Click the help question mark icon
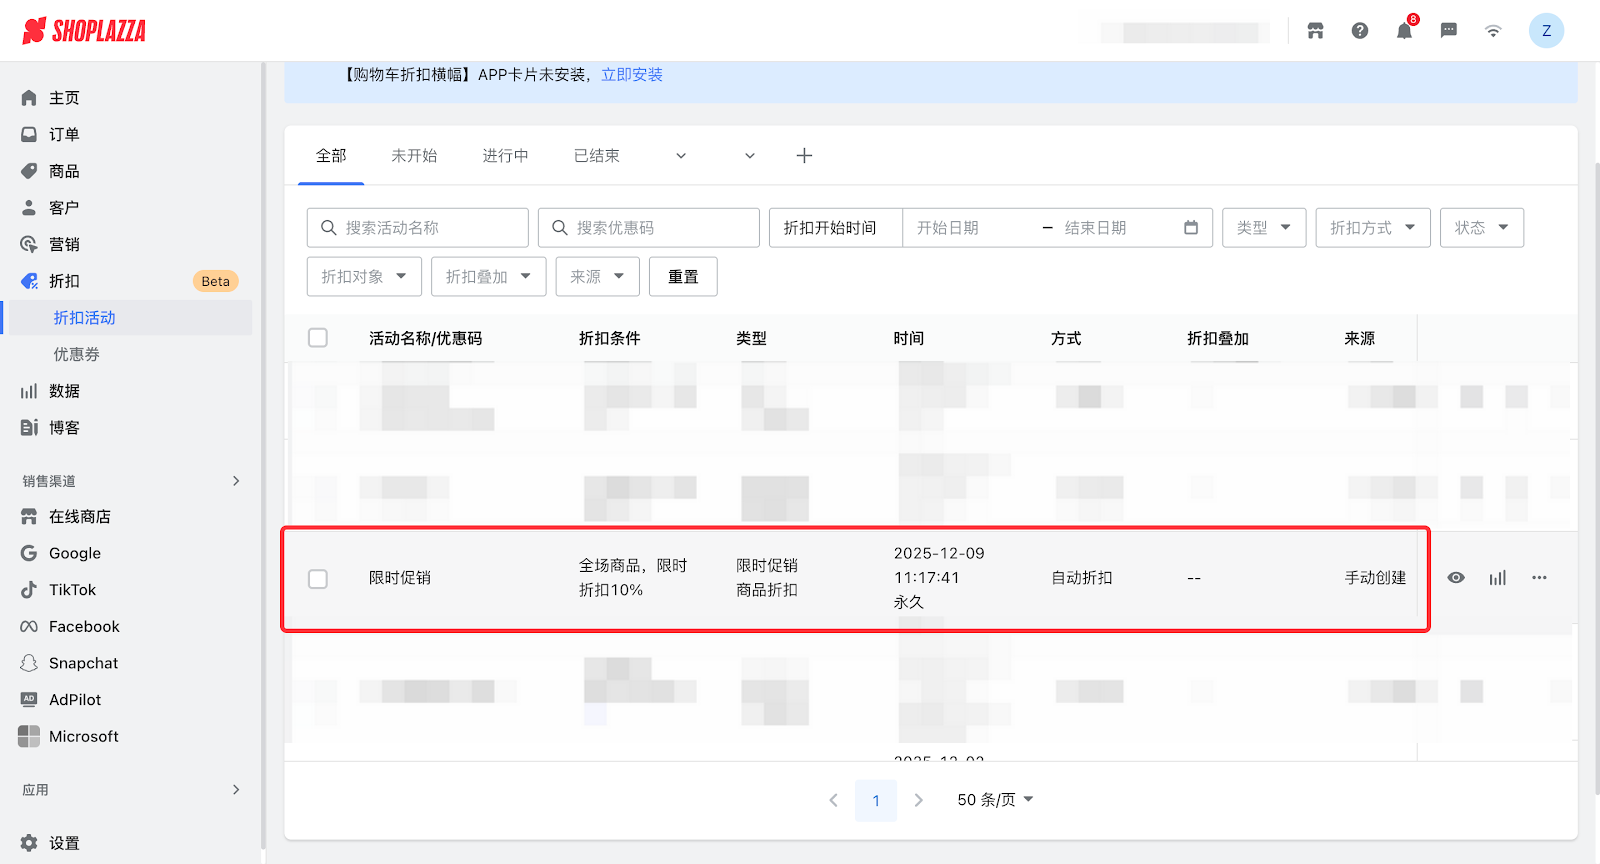The image size is (1600, 864). click(x=1360, y=31)
